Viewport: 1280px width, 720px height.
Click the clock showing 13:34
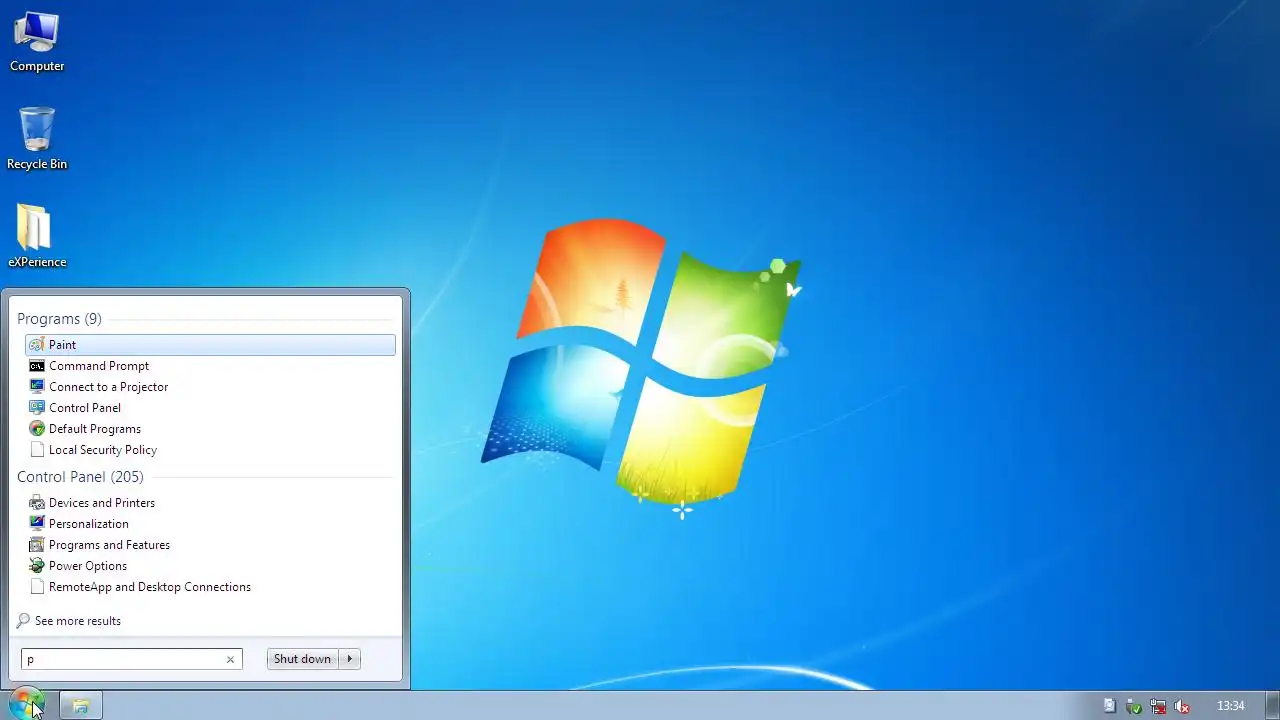1231,706
